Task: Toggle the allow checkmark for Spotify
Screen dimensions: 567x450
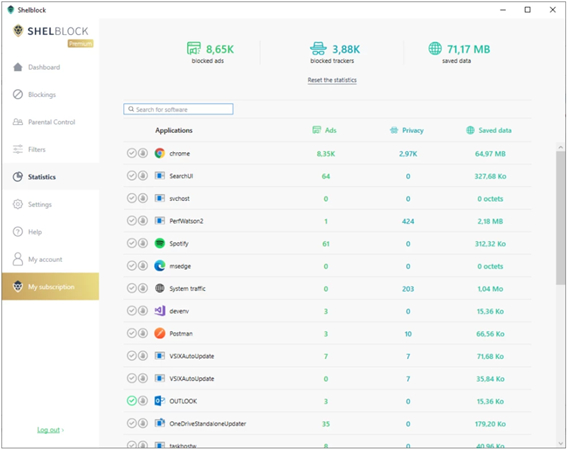Action: pyautogui.click(x=132, y=243)
